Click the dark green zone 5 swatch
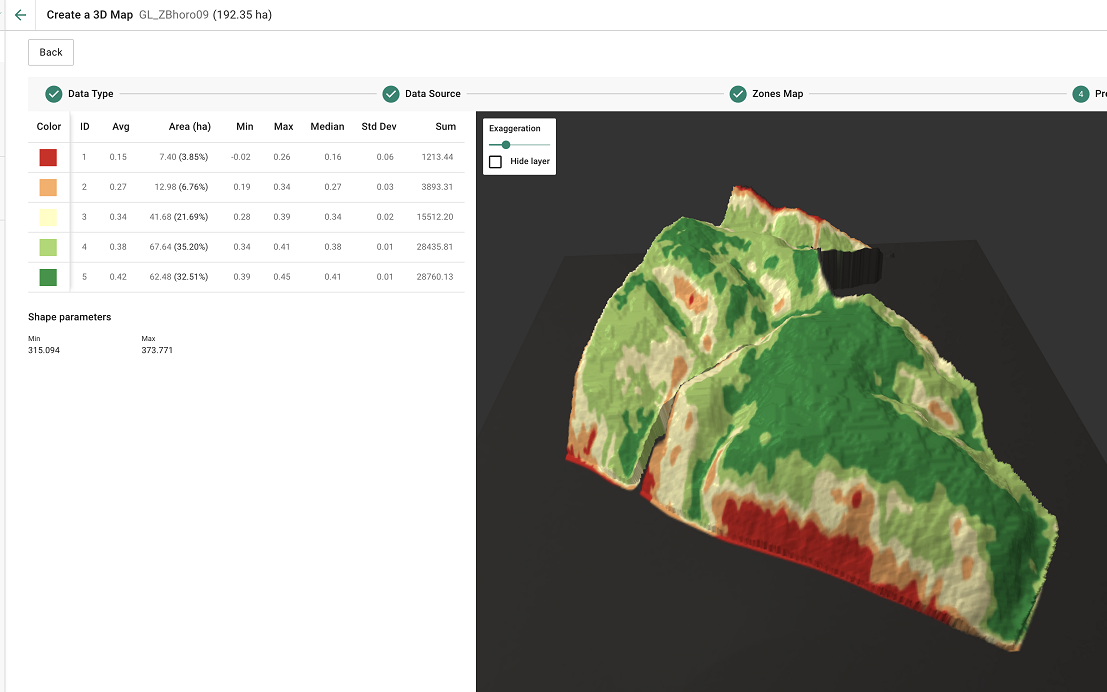1107x692 pixels. [48, 278]
